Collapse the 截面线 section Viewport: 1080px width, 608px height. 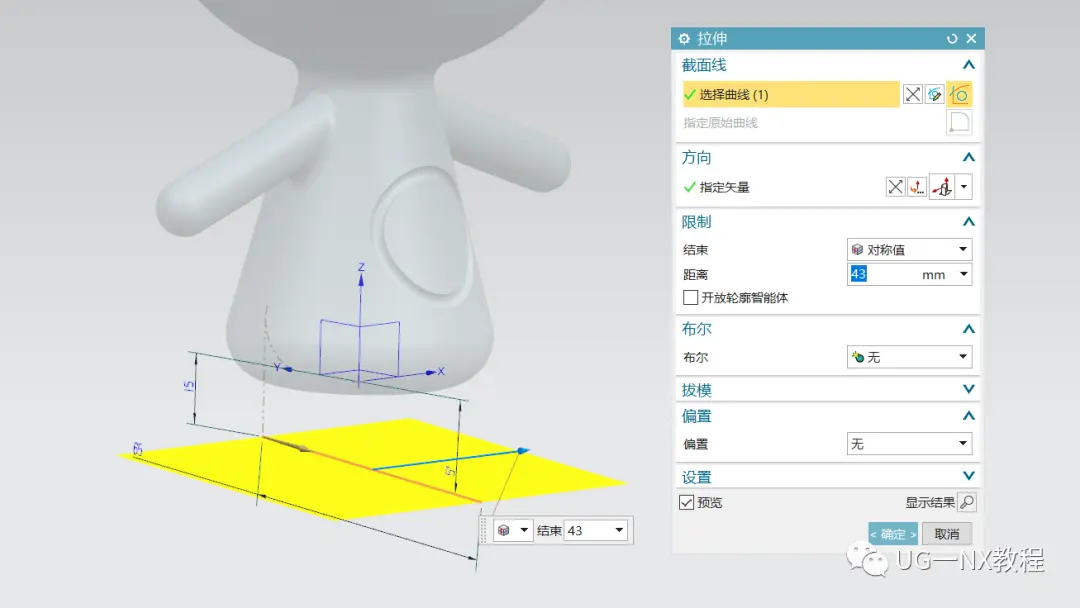pos(968,65)
